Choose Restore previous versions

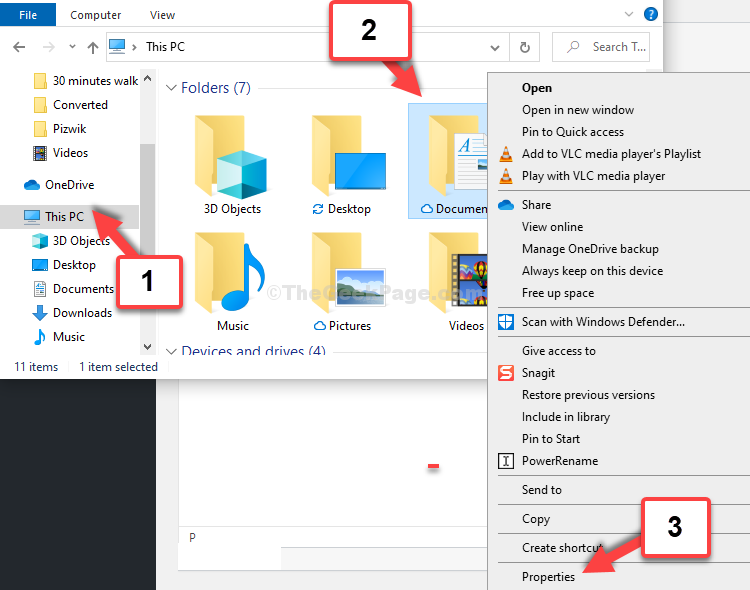588,395
